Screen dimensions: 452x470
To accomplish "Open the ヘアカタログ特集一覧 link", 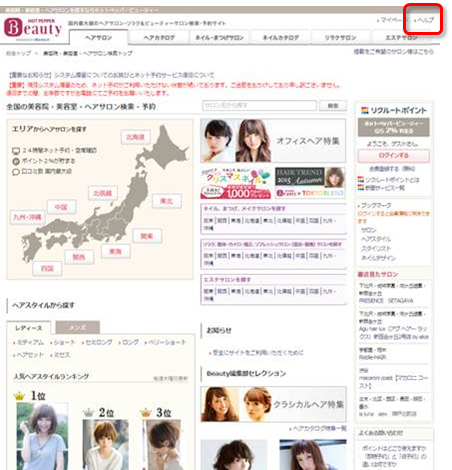I will click(320, 428).
